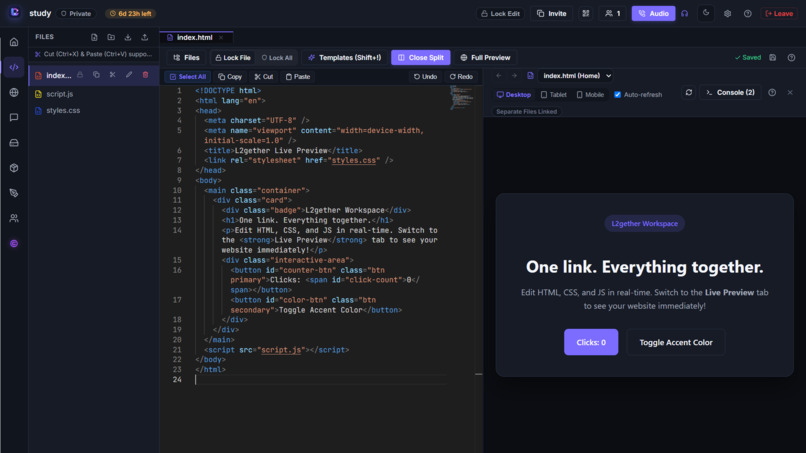This screenshot has height=453, width=806.
Task: Refresh the preview with reload icon
Action: click(x=689, y=93)
